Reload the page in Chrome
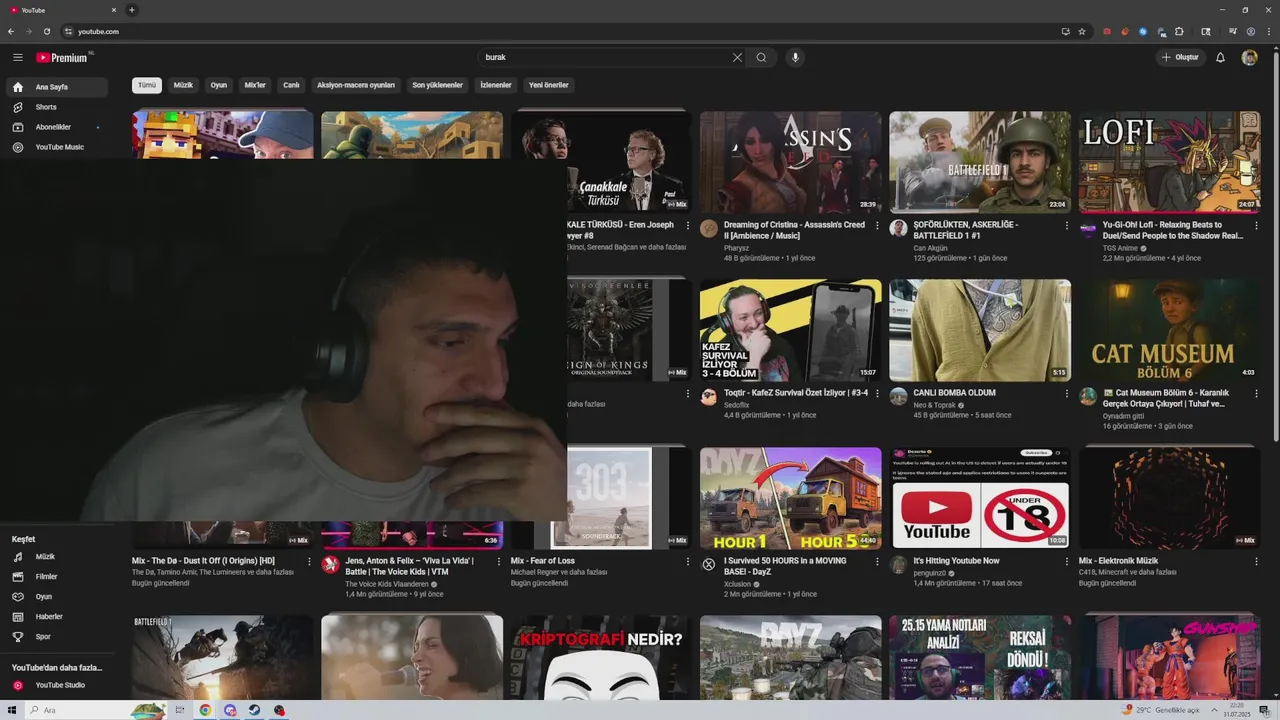 (x=46, y=31)
